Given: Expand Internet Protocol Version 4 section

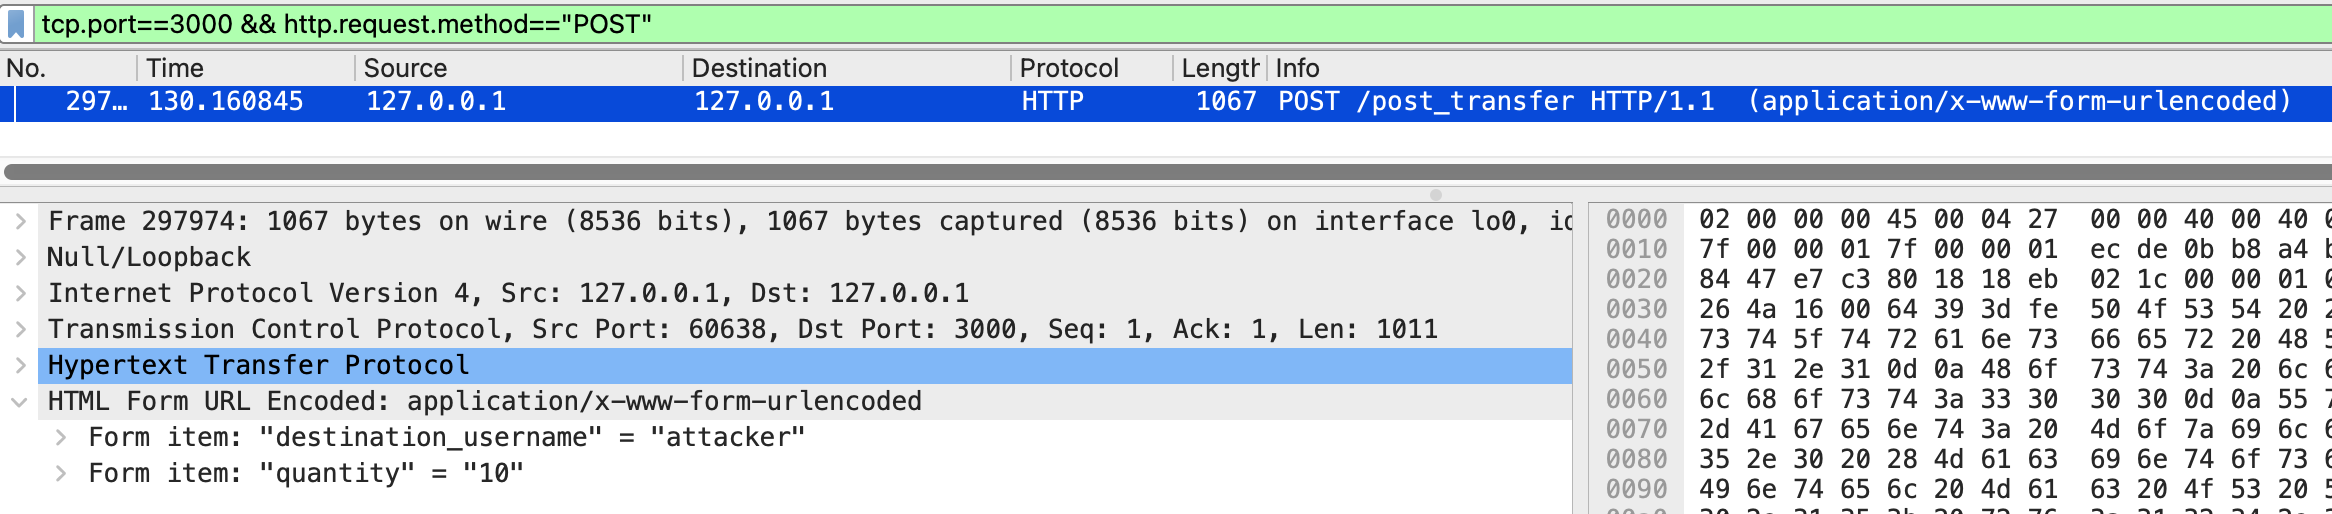Looking at the screenshot, I should point(20,293).
